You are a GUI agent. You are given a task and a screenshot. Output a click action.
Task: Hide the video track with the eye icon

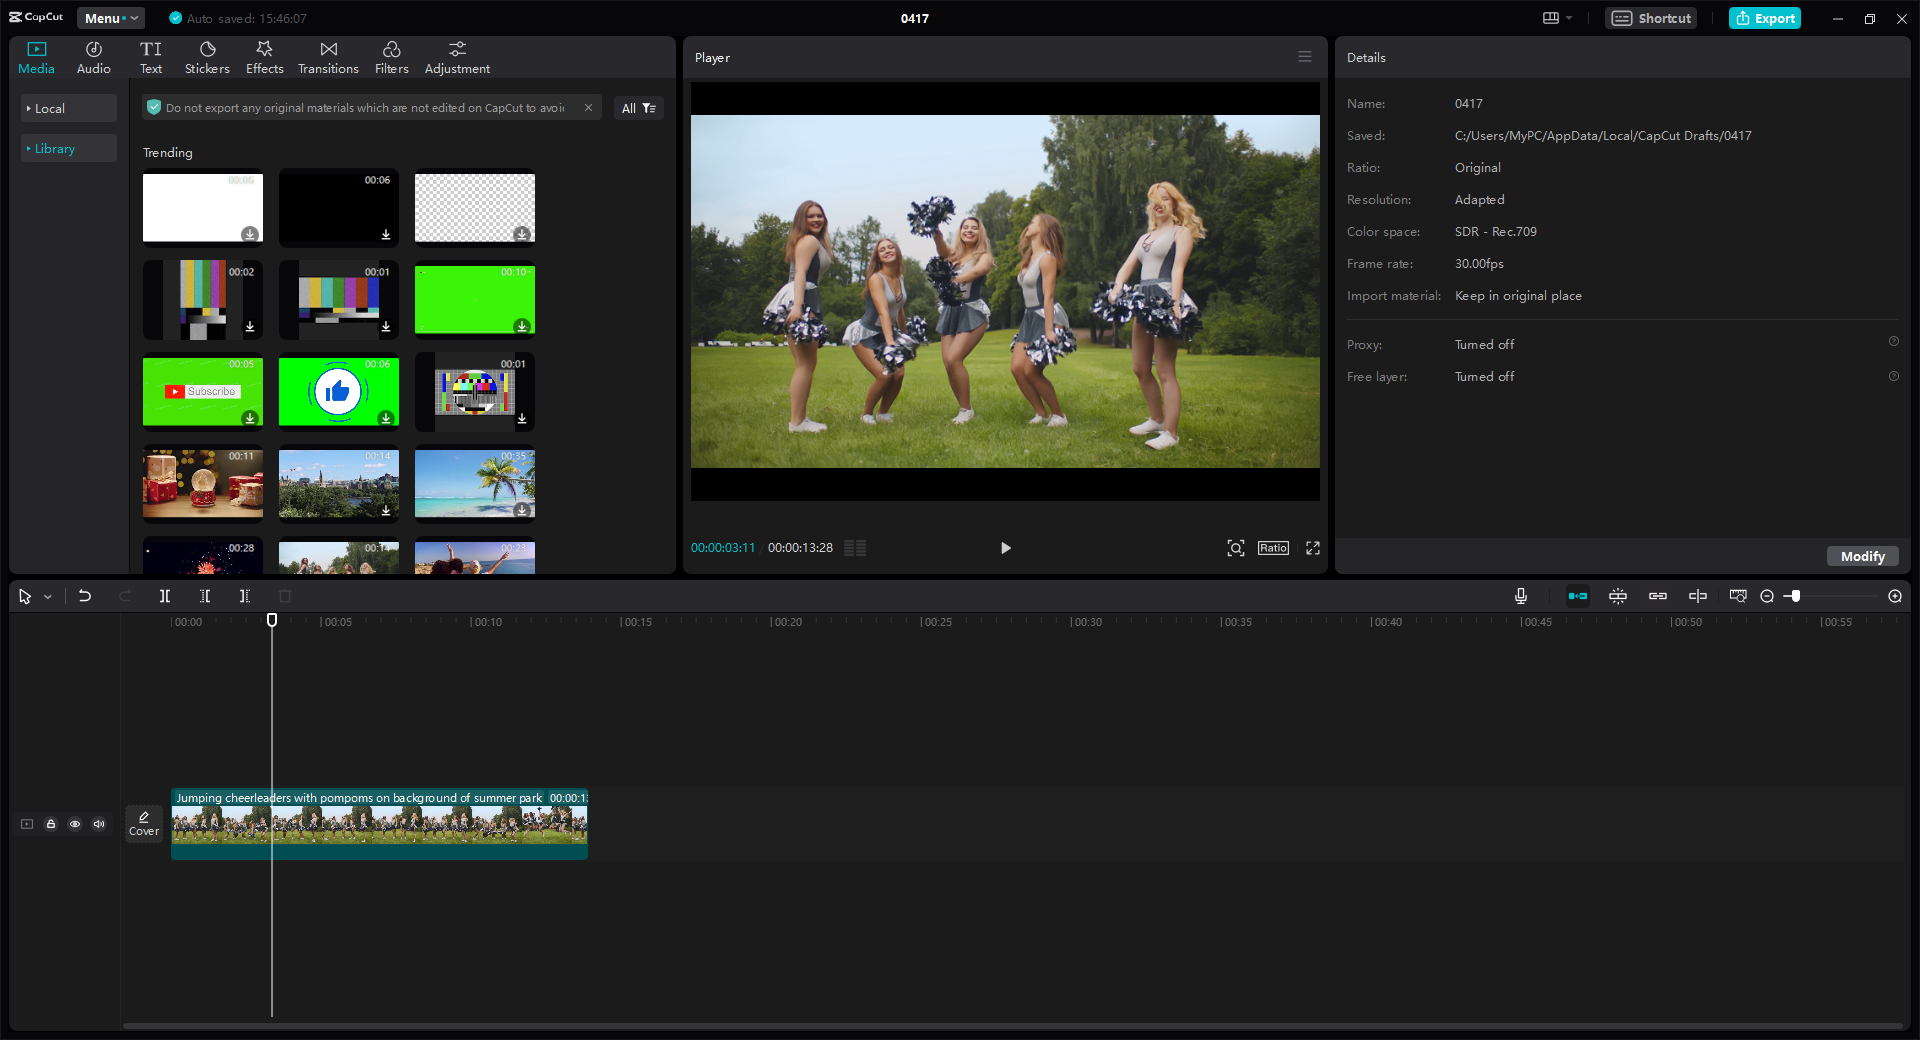tap(75, 824)
